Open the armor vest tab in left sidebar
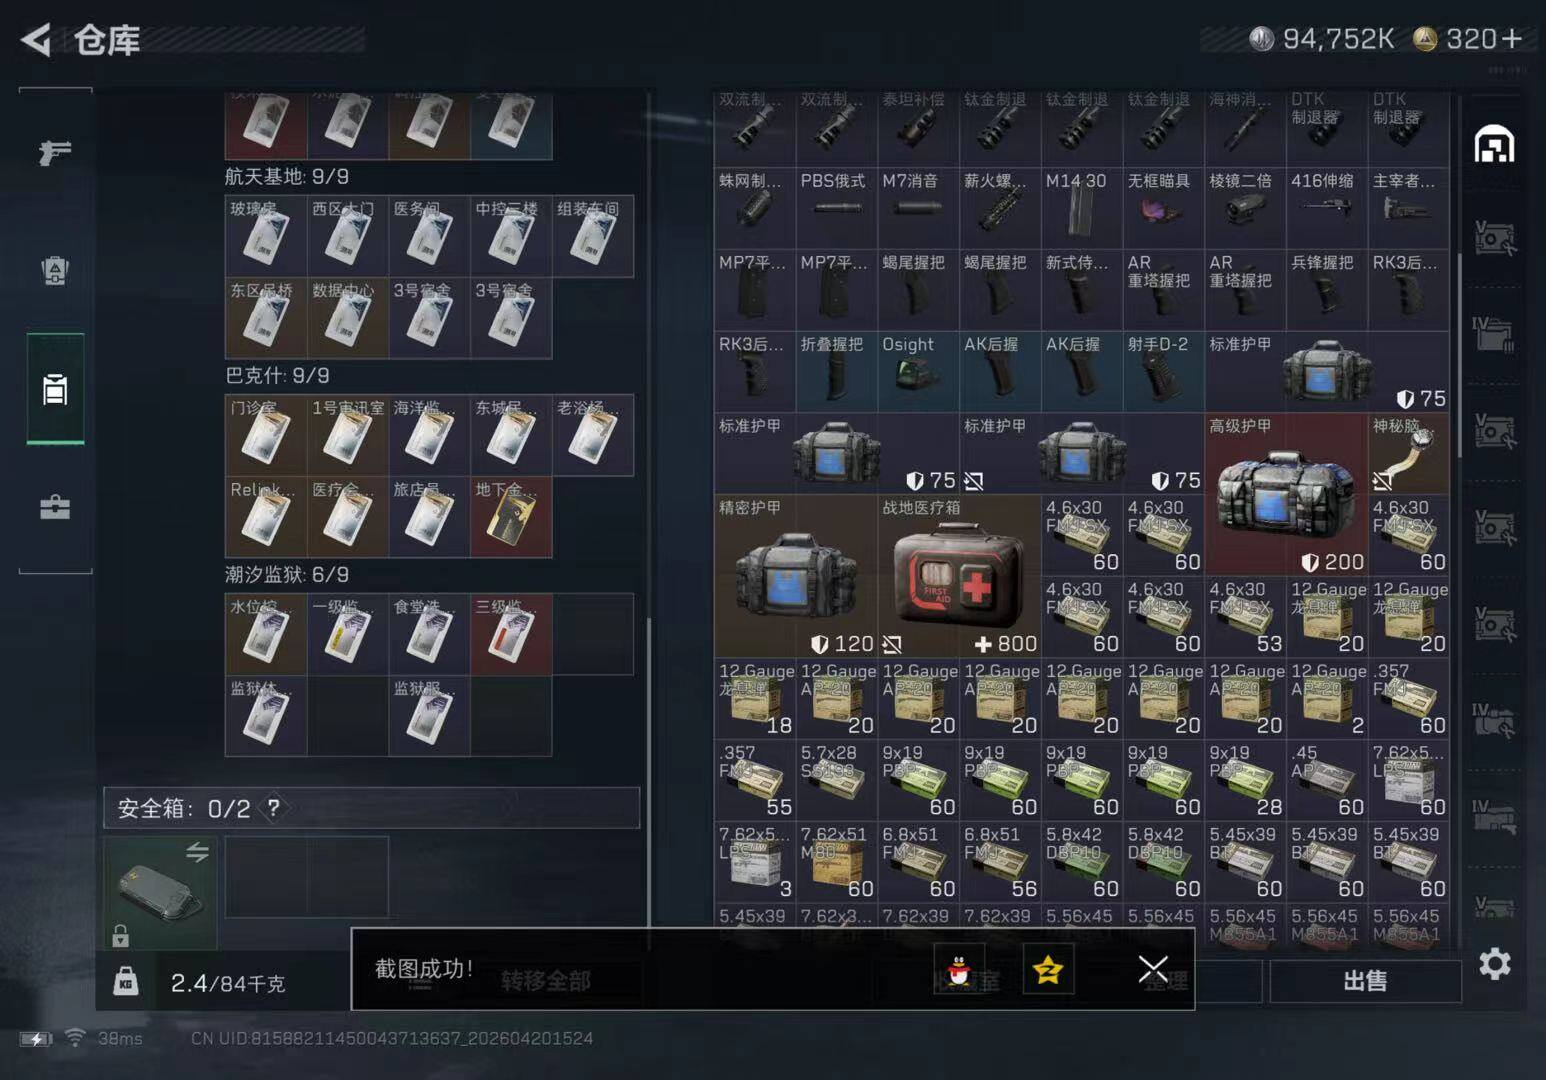1546x1080 pixels. point(55,271)
